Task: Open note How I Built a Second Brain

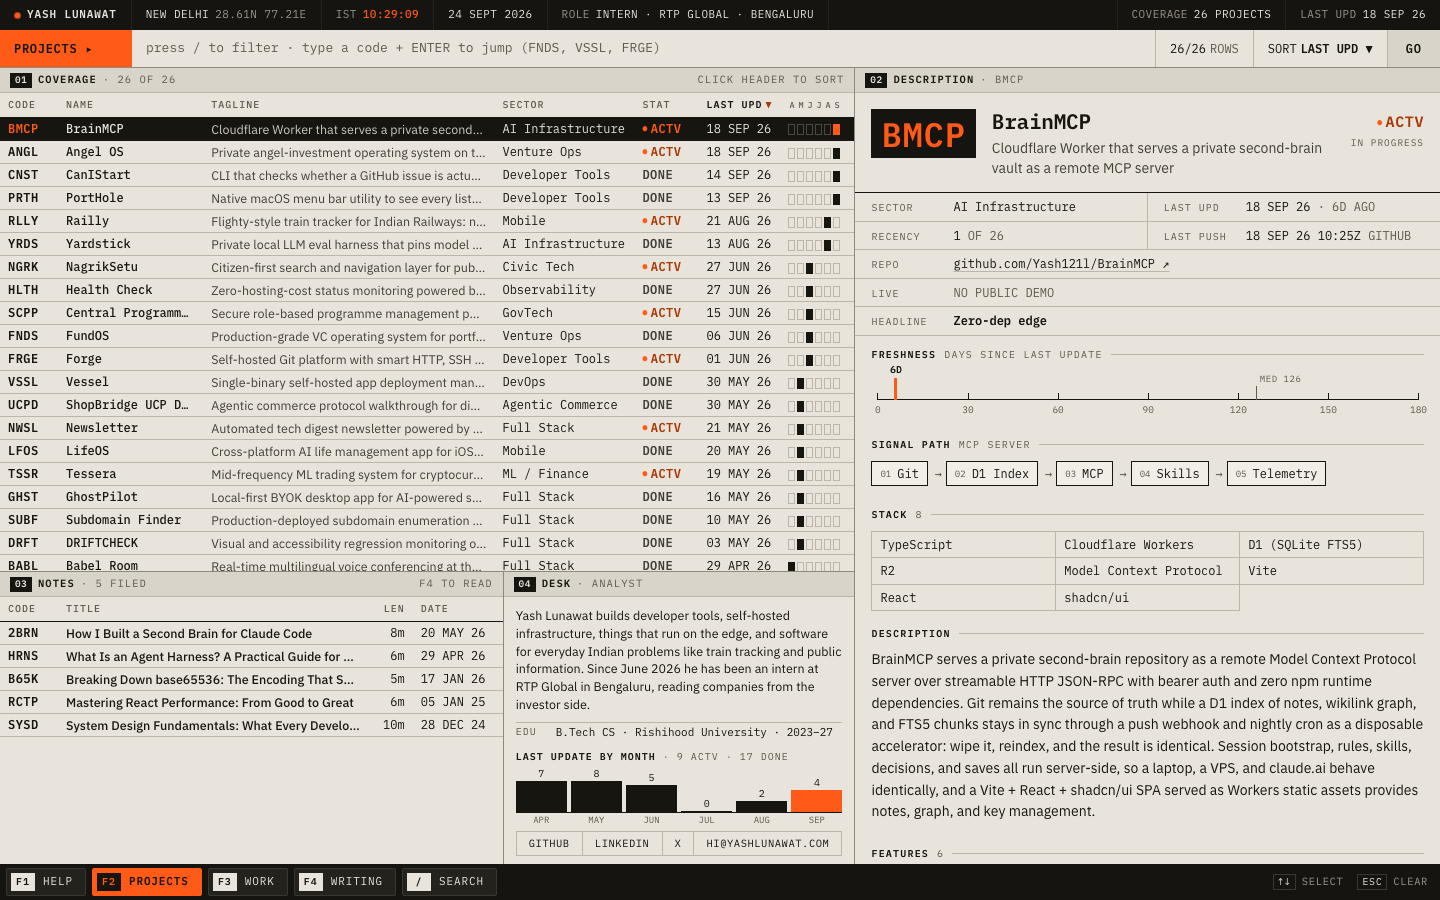Action: click(x=251, y=633)
